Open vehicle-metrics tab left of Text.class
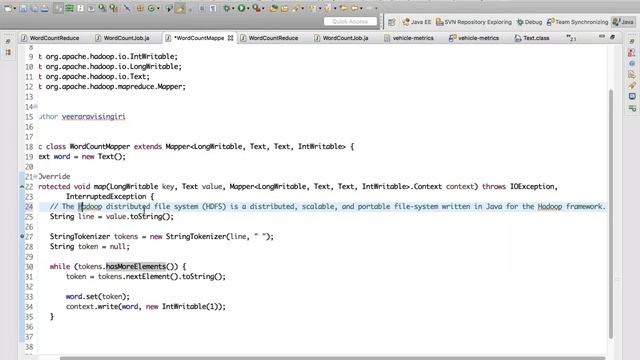Viewport: 640px width, 360px height. click(474, 38)
